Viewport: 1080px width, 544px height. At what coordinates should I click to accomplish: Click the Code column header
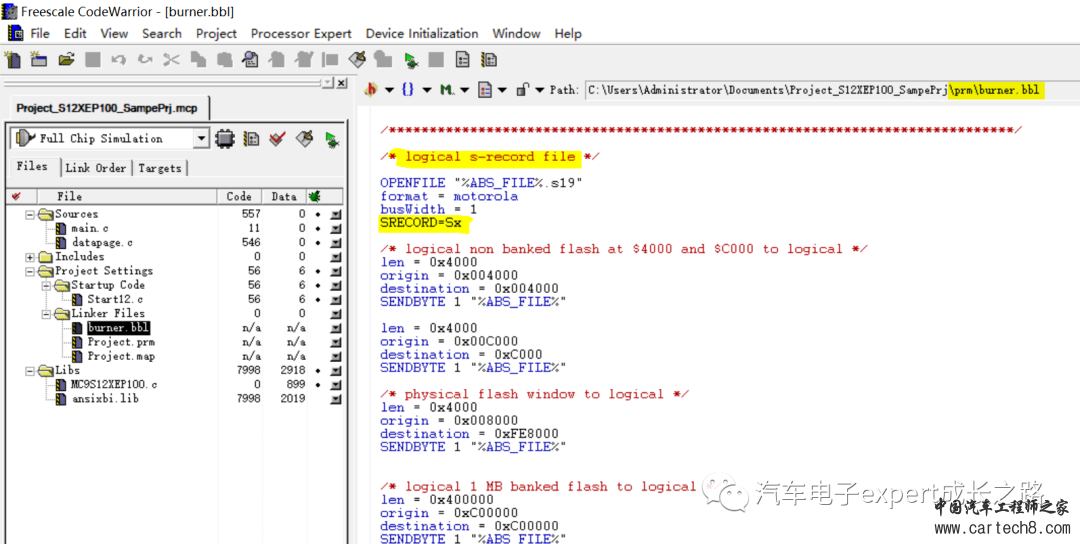239,196
